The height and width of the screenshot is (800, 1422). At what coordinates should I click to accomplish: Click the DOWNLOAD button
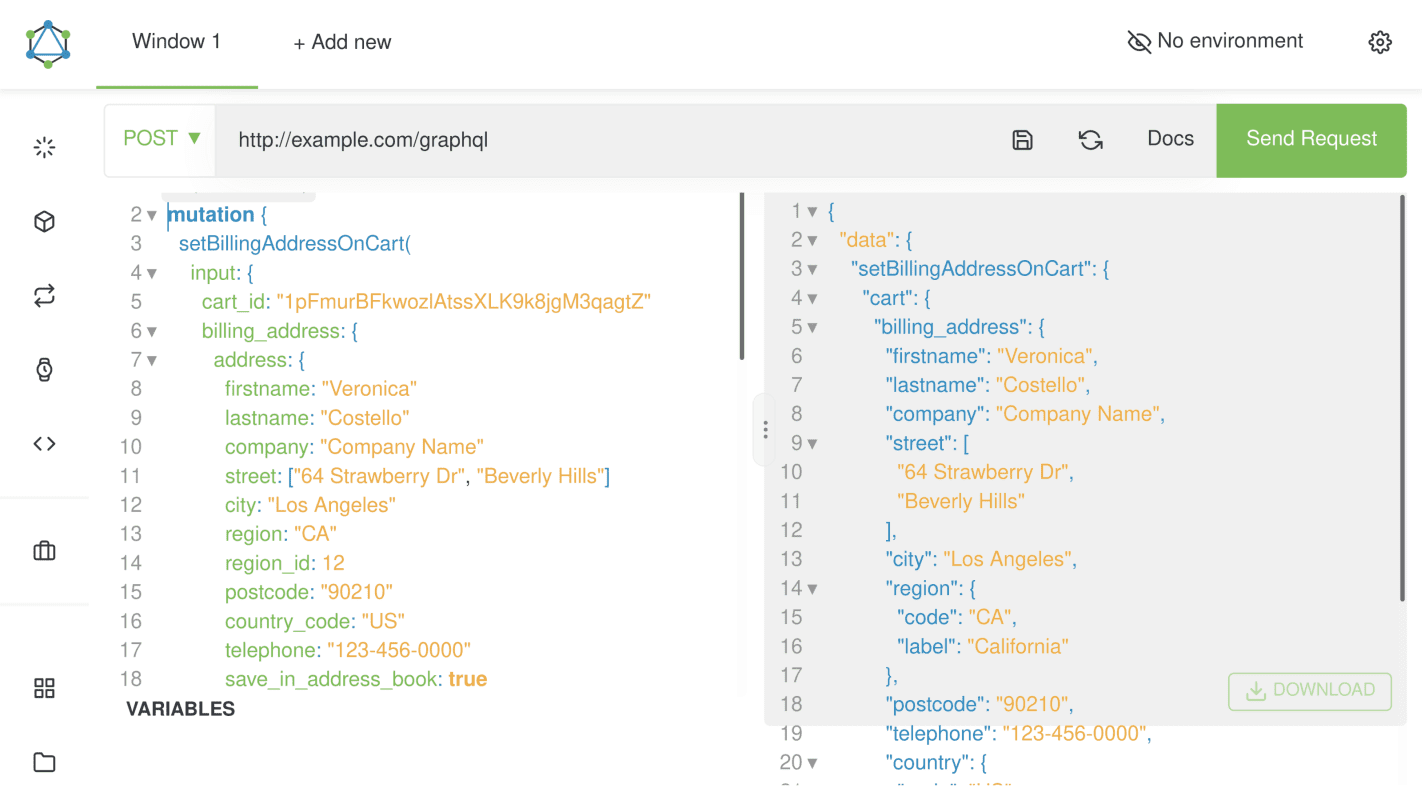tap(1310, 690)
